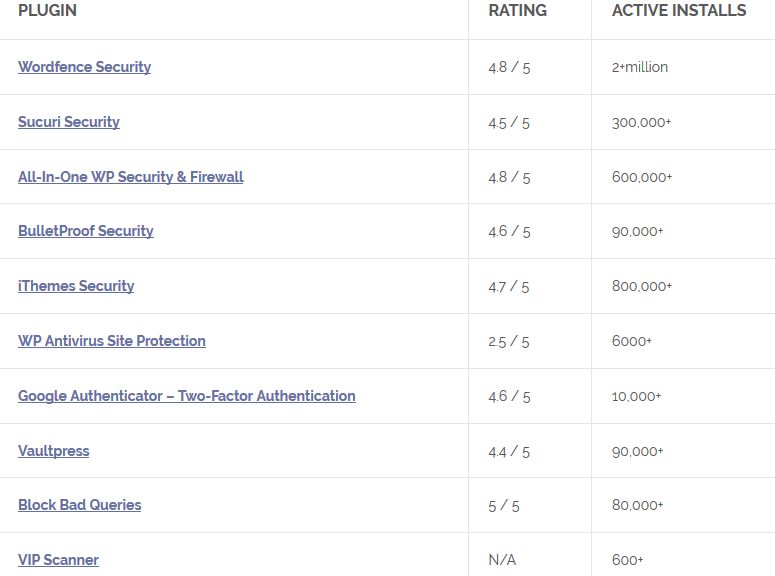775x576 pixels.
Task: Click the N/A rating cell
Action: point(502,560)
